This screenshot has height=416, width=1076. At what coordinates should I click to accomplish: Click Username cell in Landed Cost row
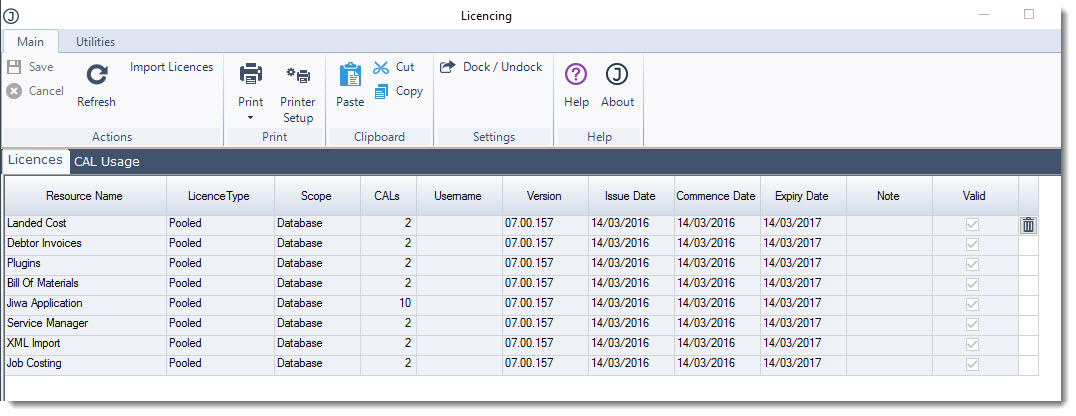(x=460, y=224)
